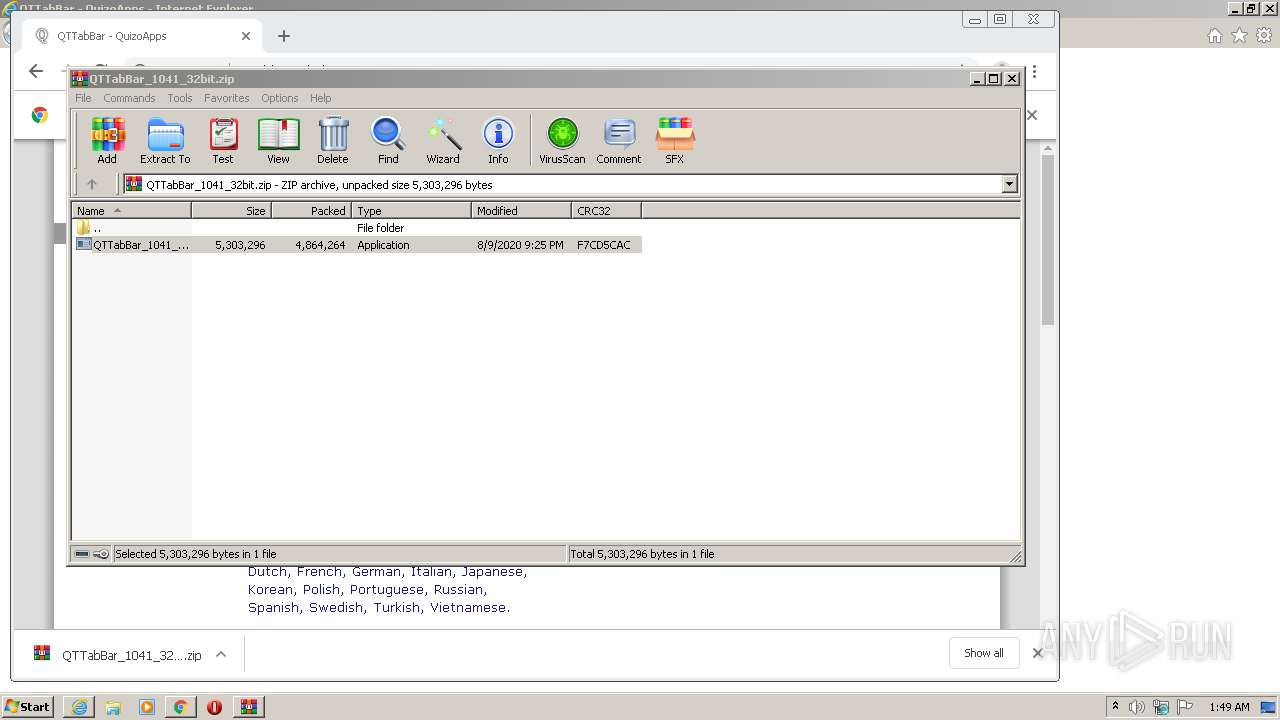1280x720 pixels.
Task: Show hidden system tray icons
Action: 1116,707
